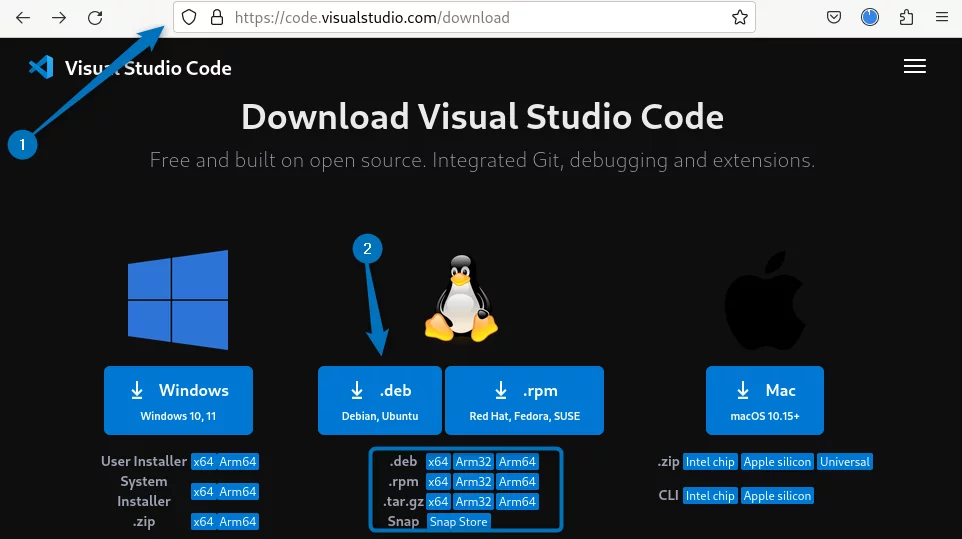Go forward with the browser forward arrow

tap(59, 18)
